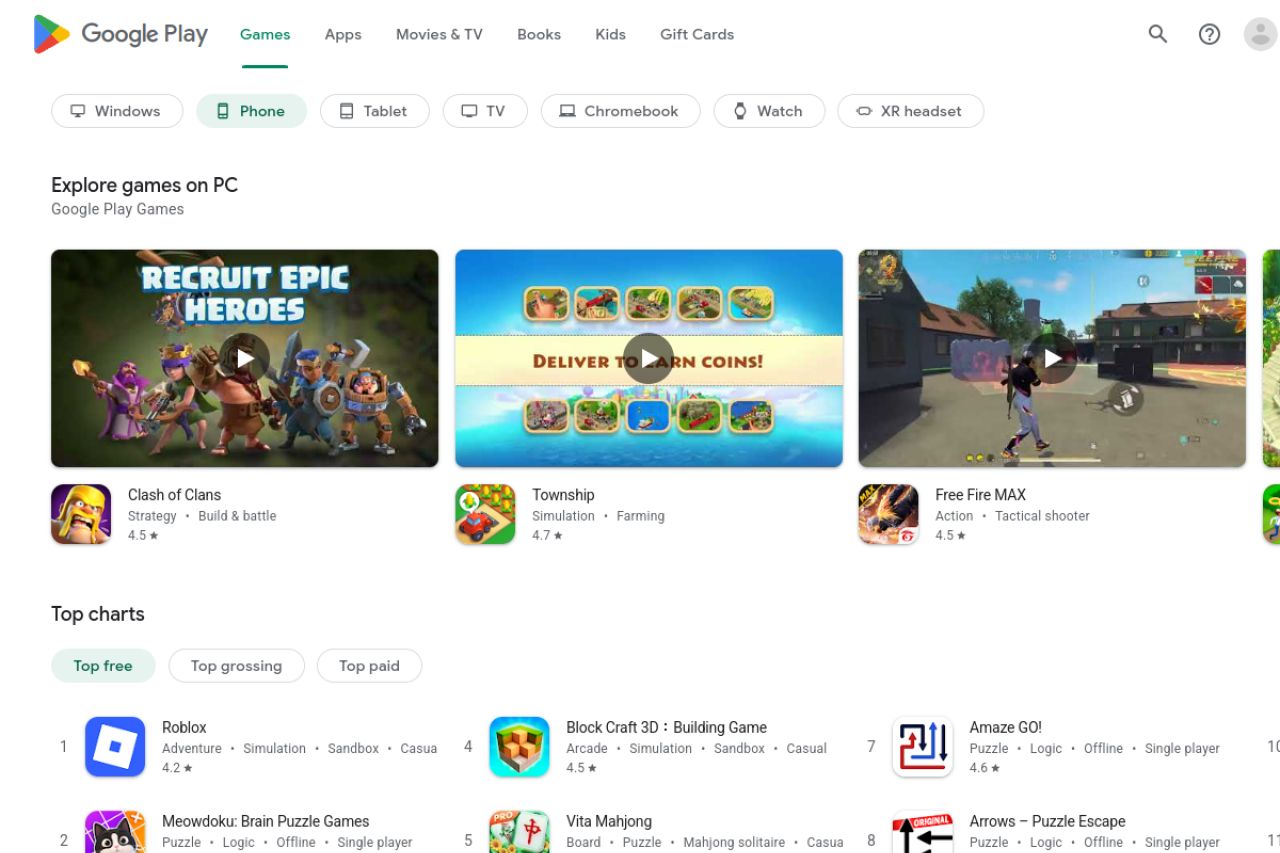The image size is (1280, 853).
Task: Play the Clash of Clans video
Action: tap(245, 358)
